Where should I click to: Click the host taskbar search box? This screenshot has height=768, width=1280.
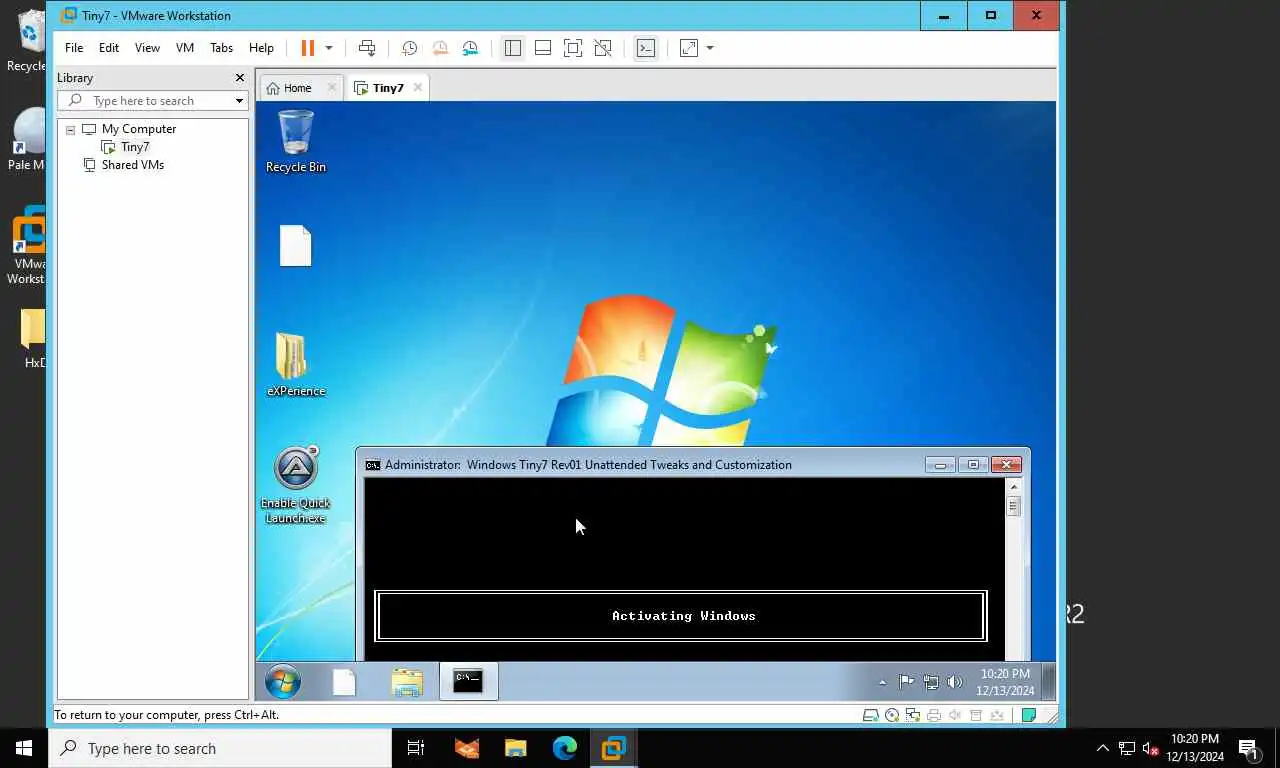click(220, 748)
